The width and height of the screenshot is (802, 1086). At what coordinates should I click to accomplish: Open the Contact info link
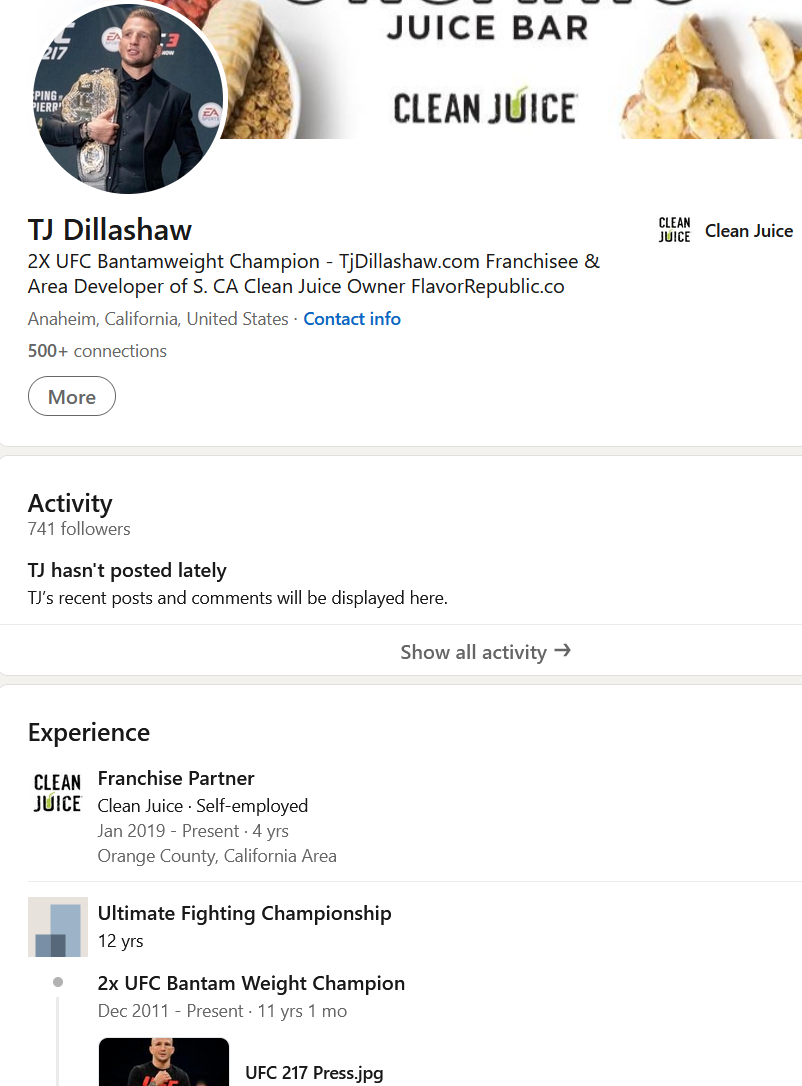(352, 319)
